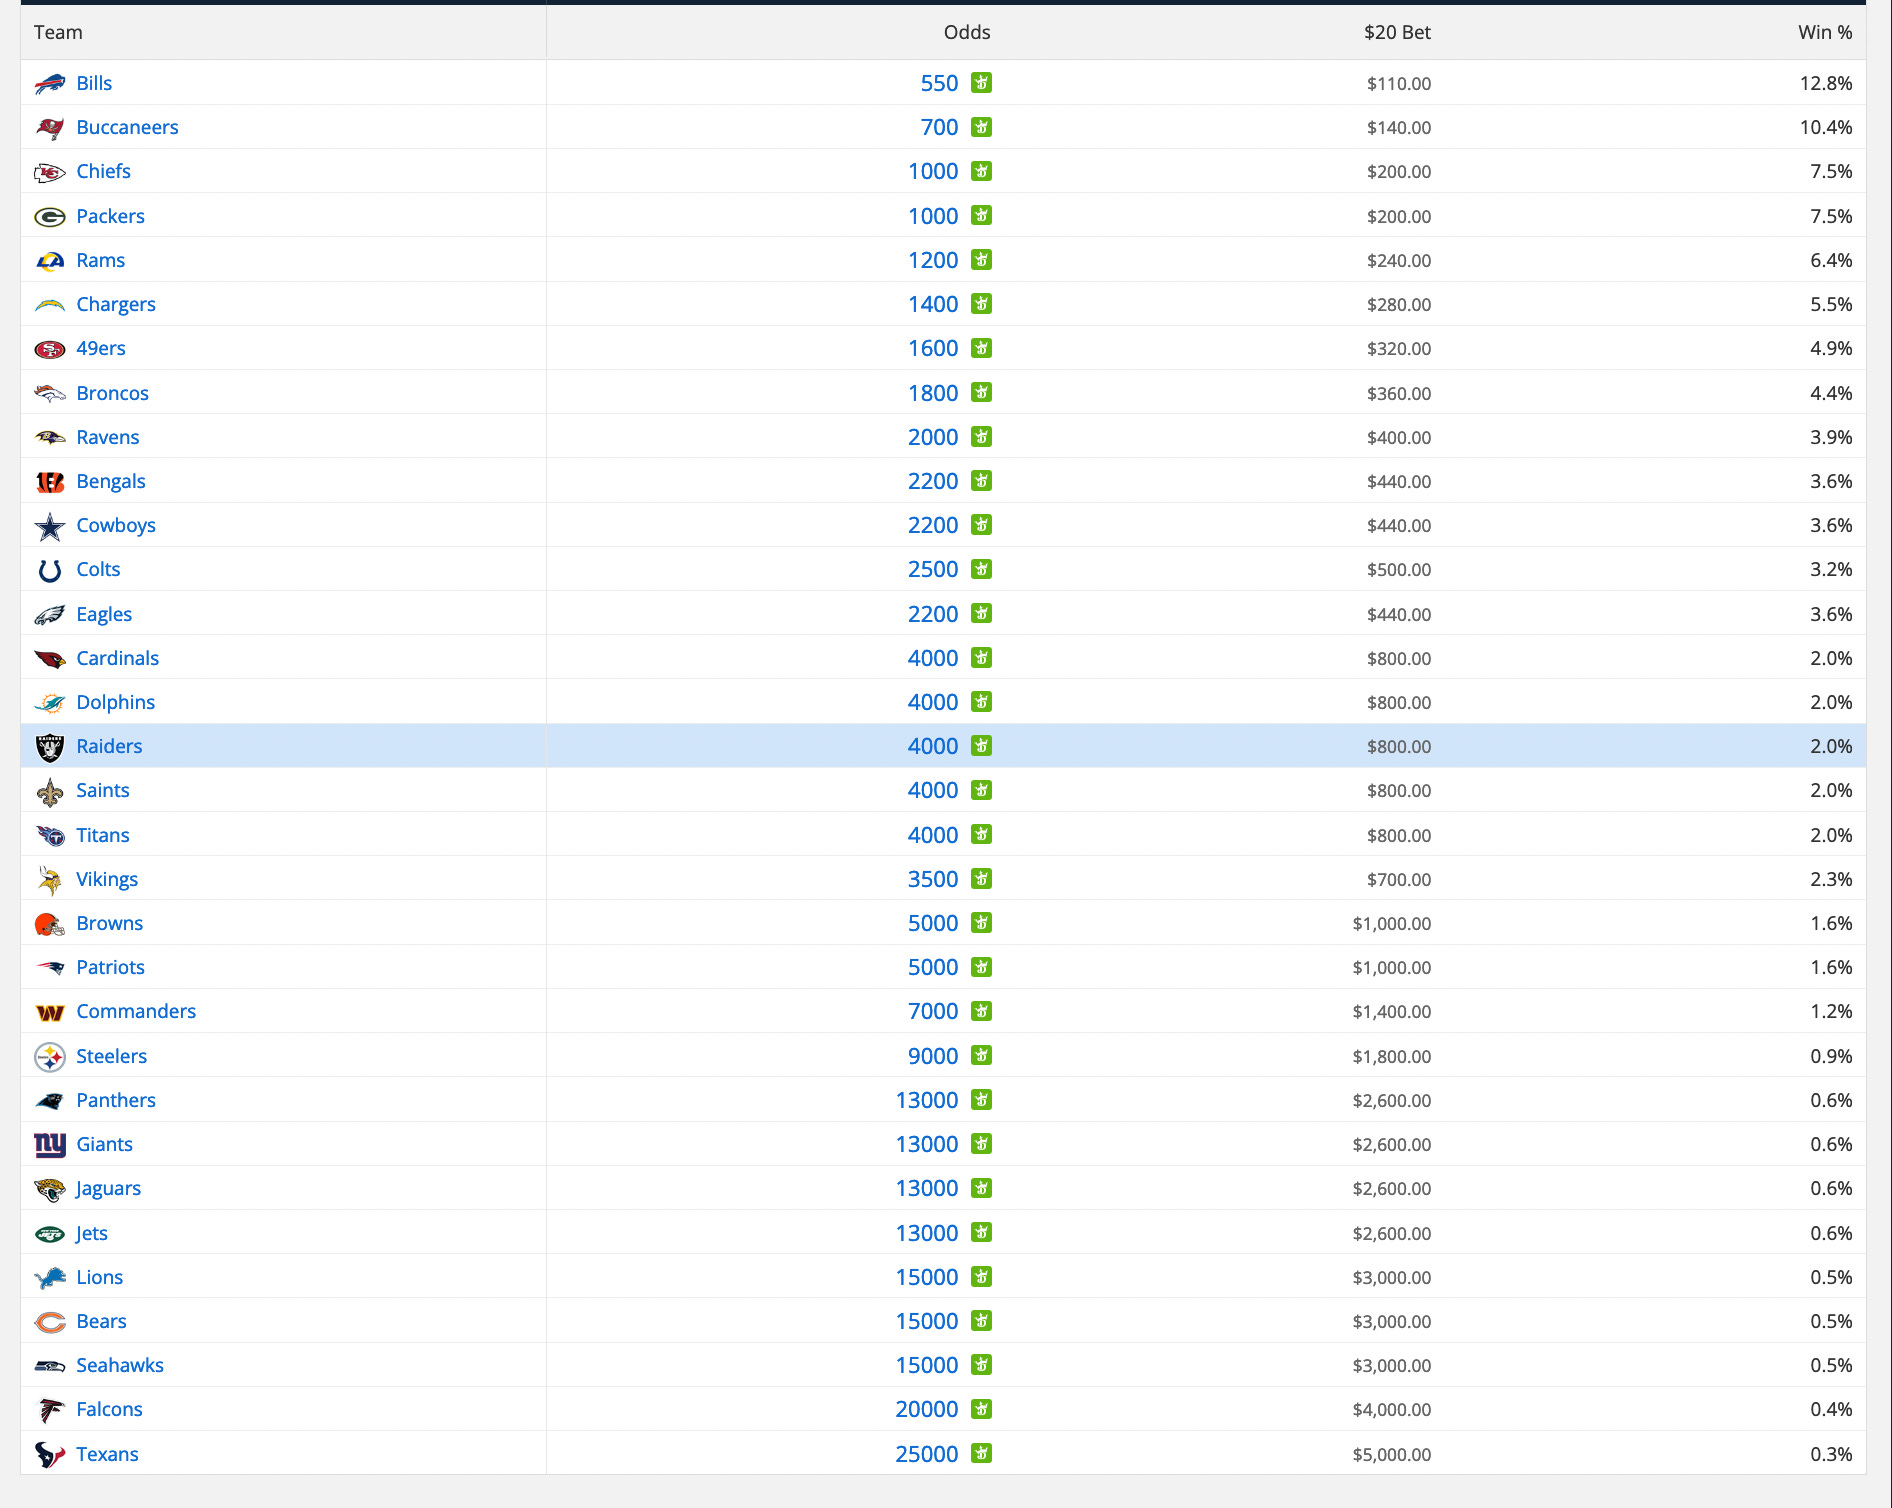
Task: Open the Cardinals team link
Action: click(x=117, y=658)
